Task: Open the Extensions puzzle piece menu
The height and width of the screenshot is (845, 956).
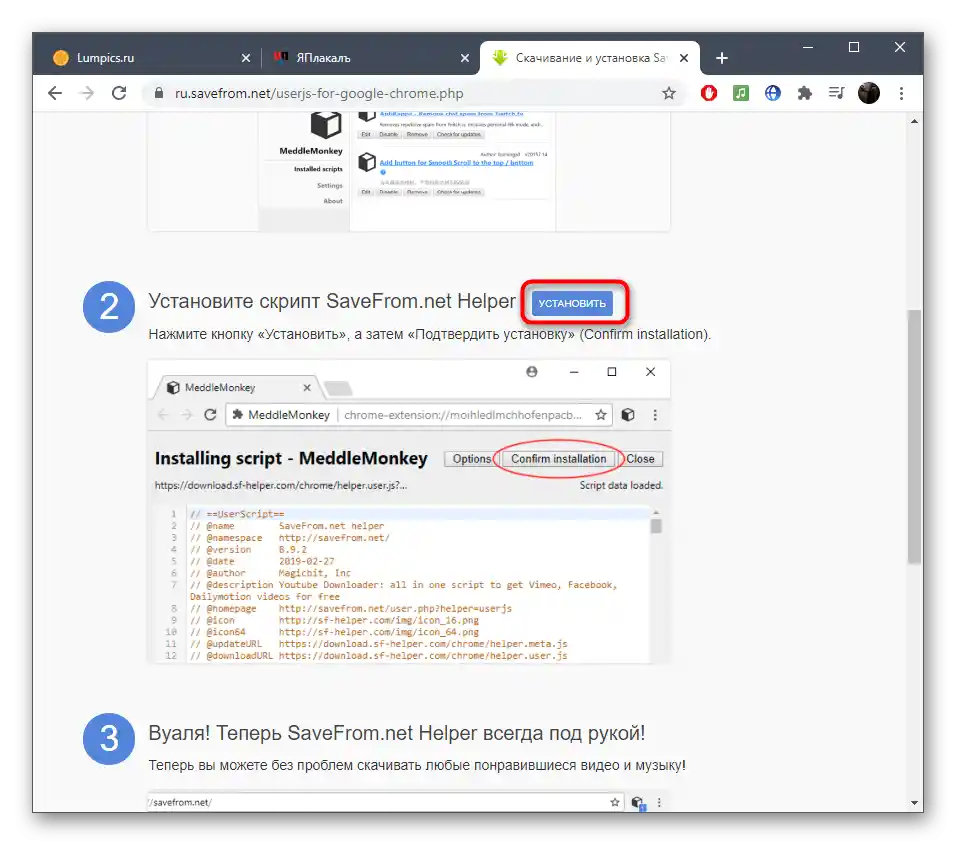Action: tap(805, 93)
